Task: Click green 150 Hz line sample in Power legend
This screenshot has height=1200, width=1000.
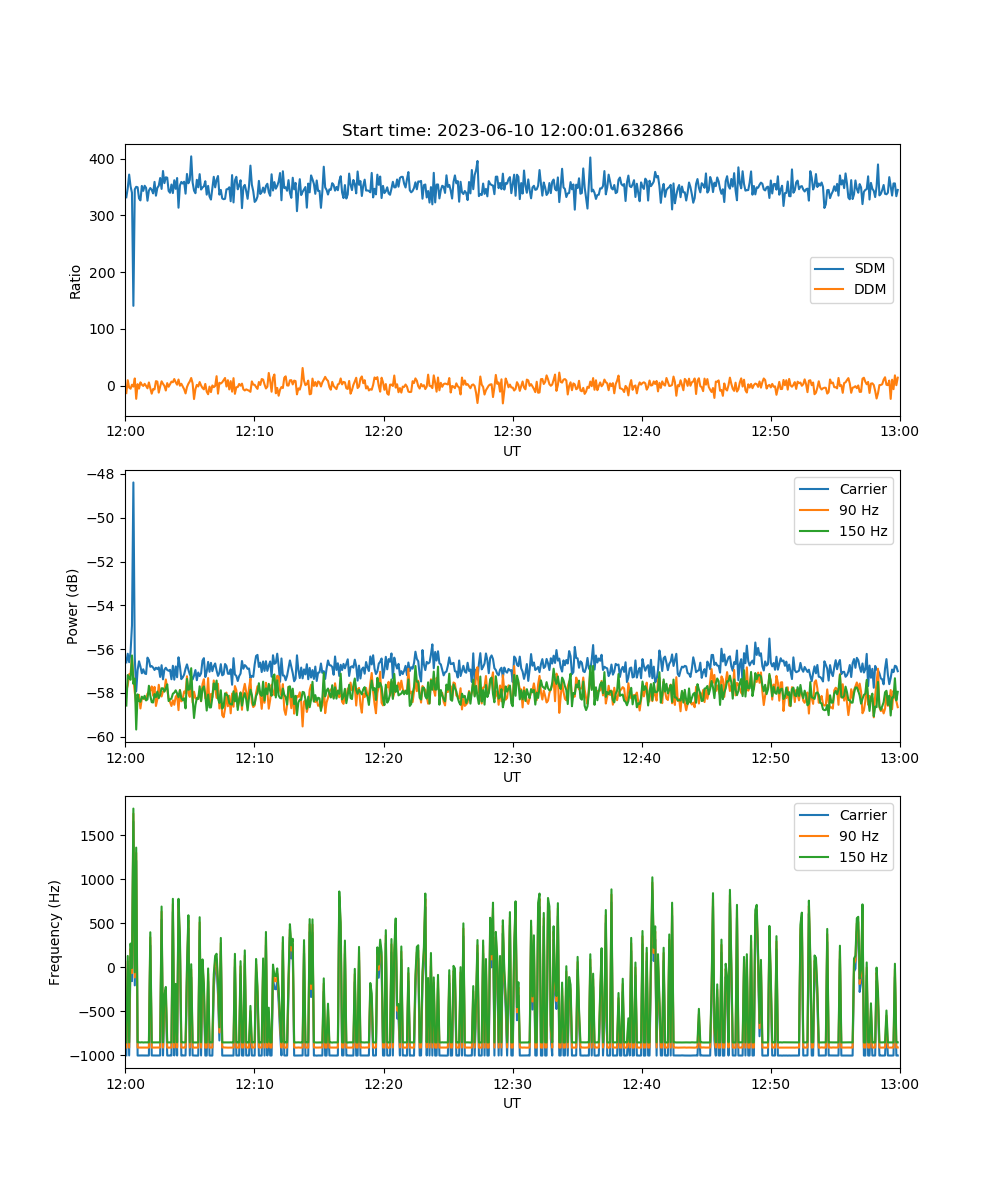Action: (x=814, y=531)
